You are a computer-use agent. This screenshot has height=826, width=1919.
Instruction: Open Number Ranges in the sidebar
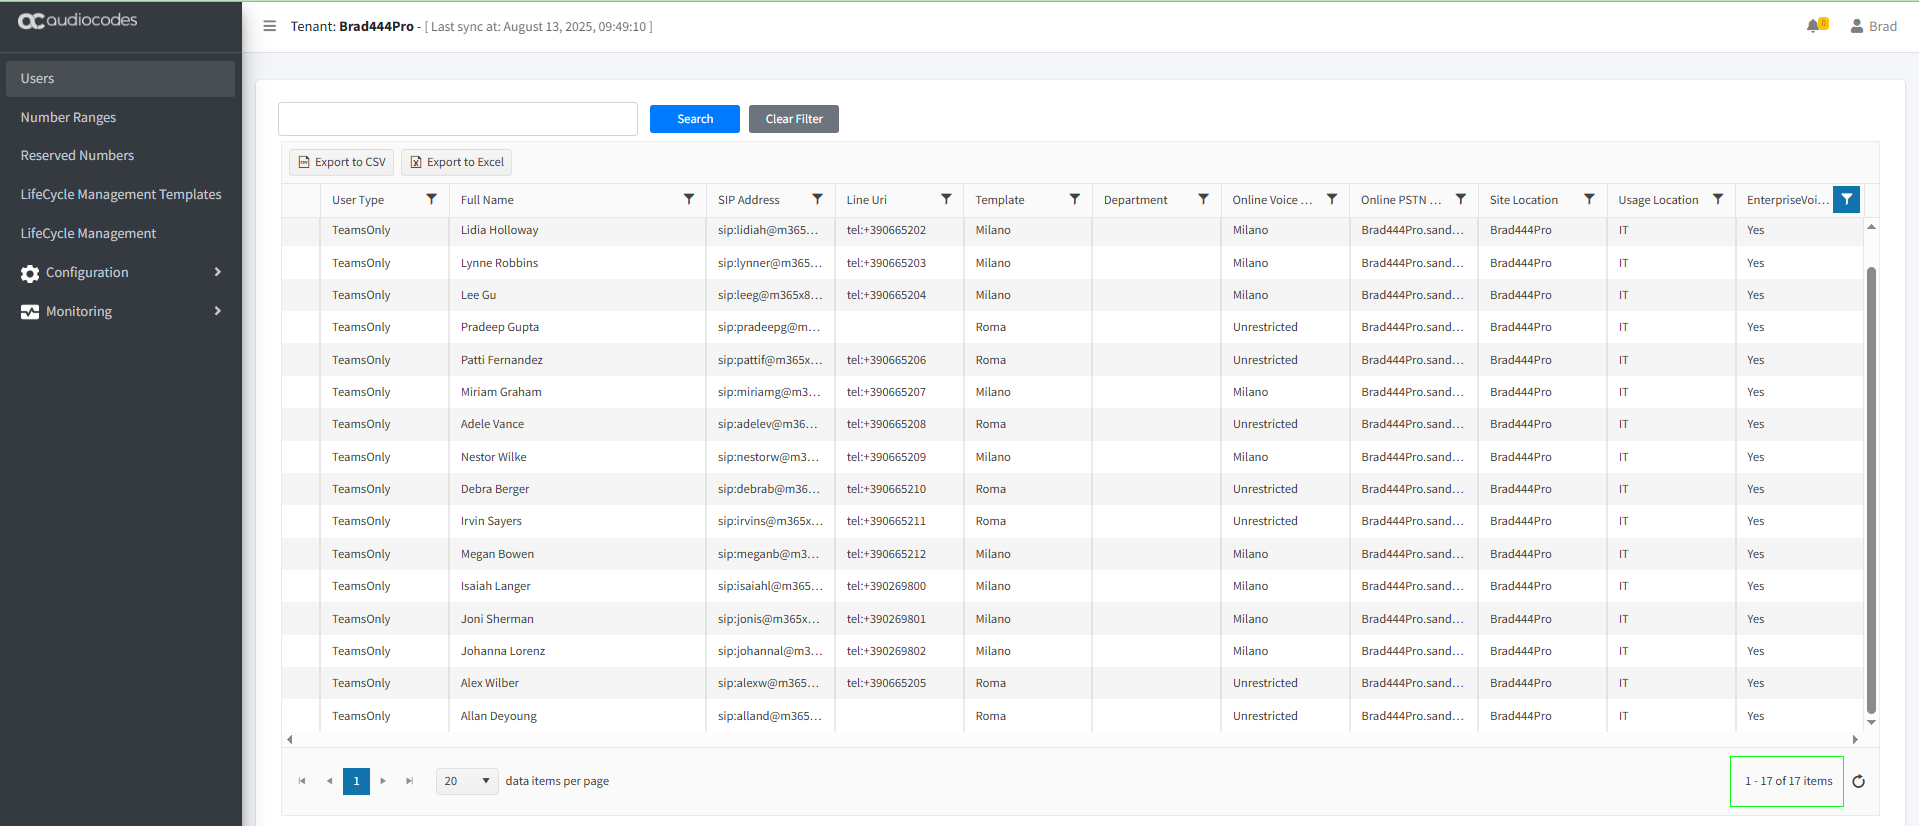point(68,117)
